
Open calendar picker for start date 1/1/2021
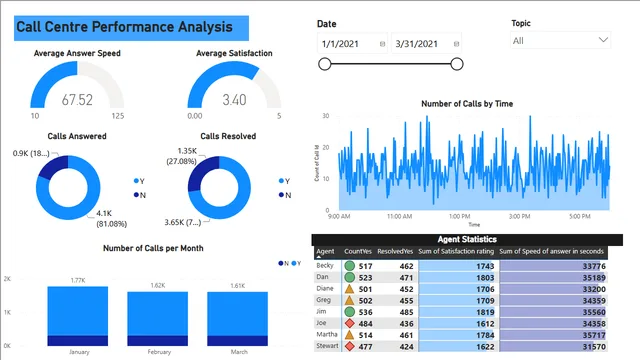tap(382, 44)
